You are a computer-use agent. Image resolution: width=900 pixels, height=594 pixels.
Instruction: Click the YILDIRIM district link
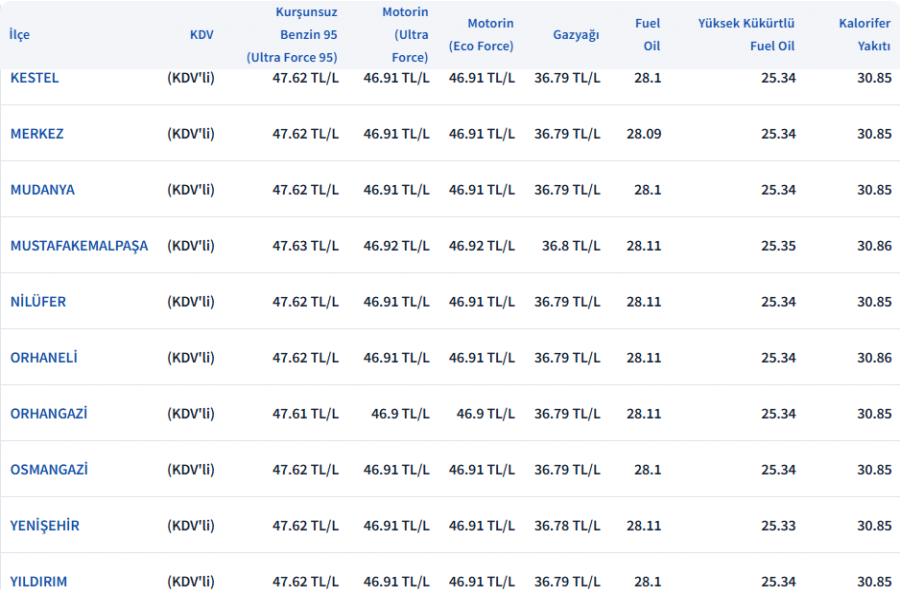tap(39, 582)
